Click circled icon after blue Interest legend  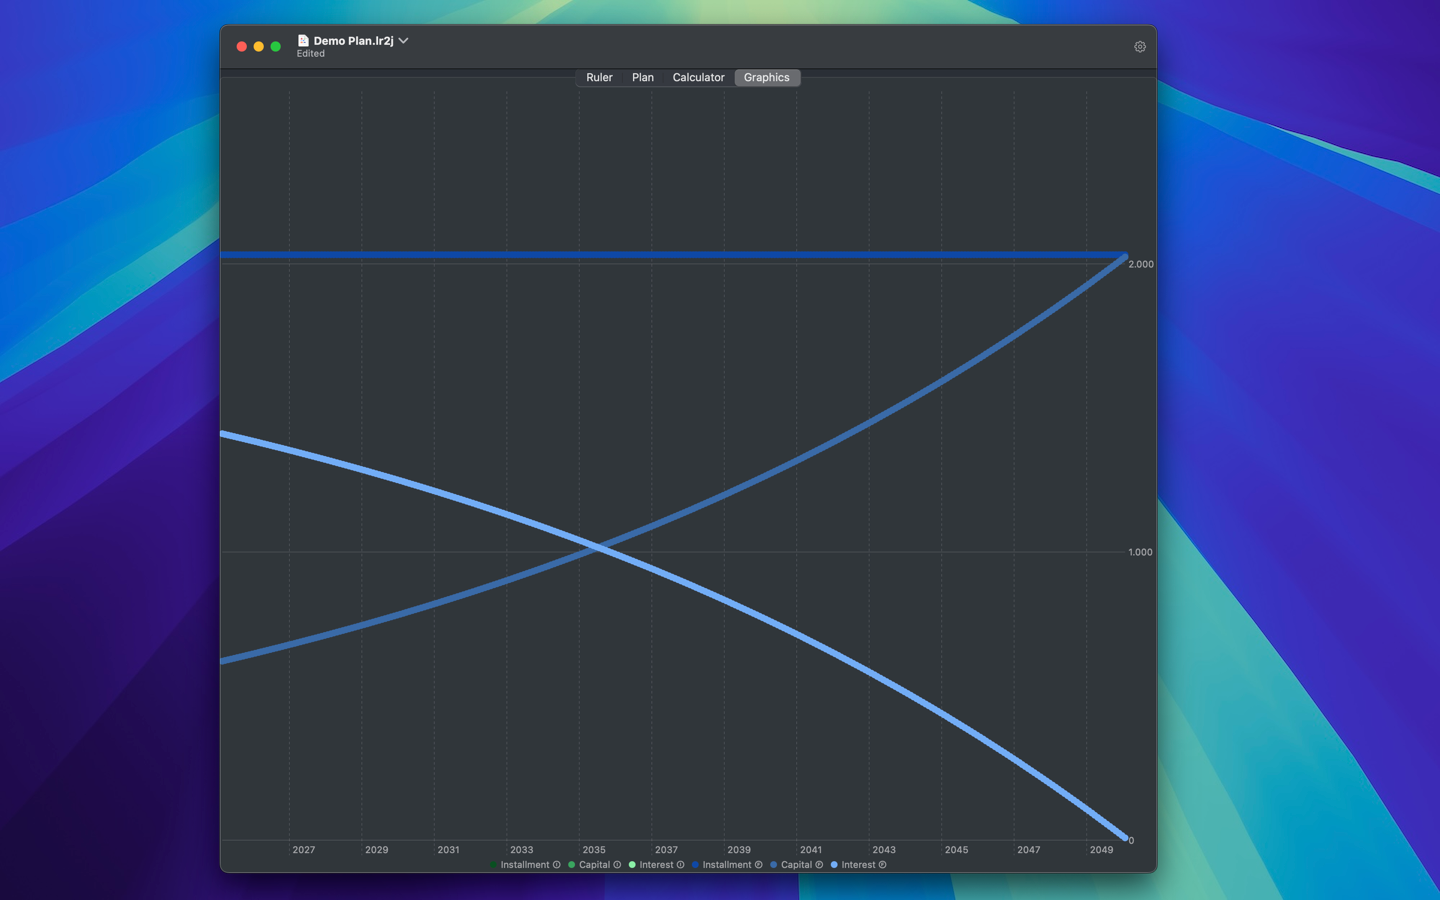click(x=882, y=865)
